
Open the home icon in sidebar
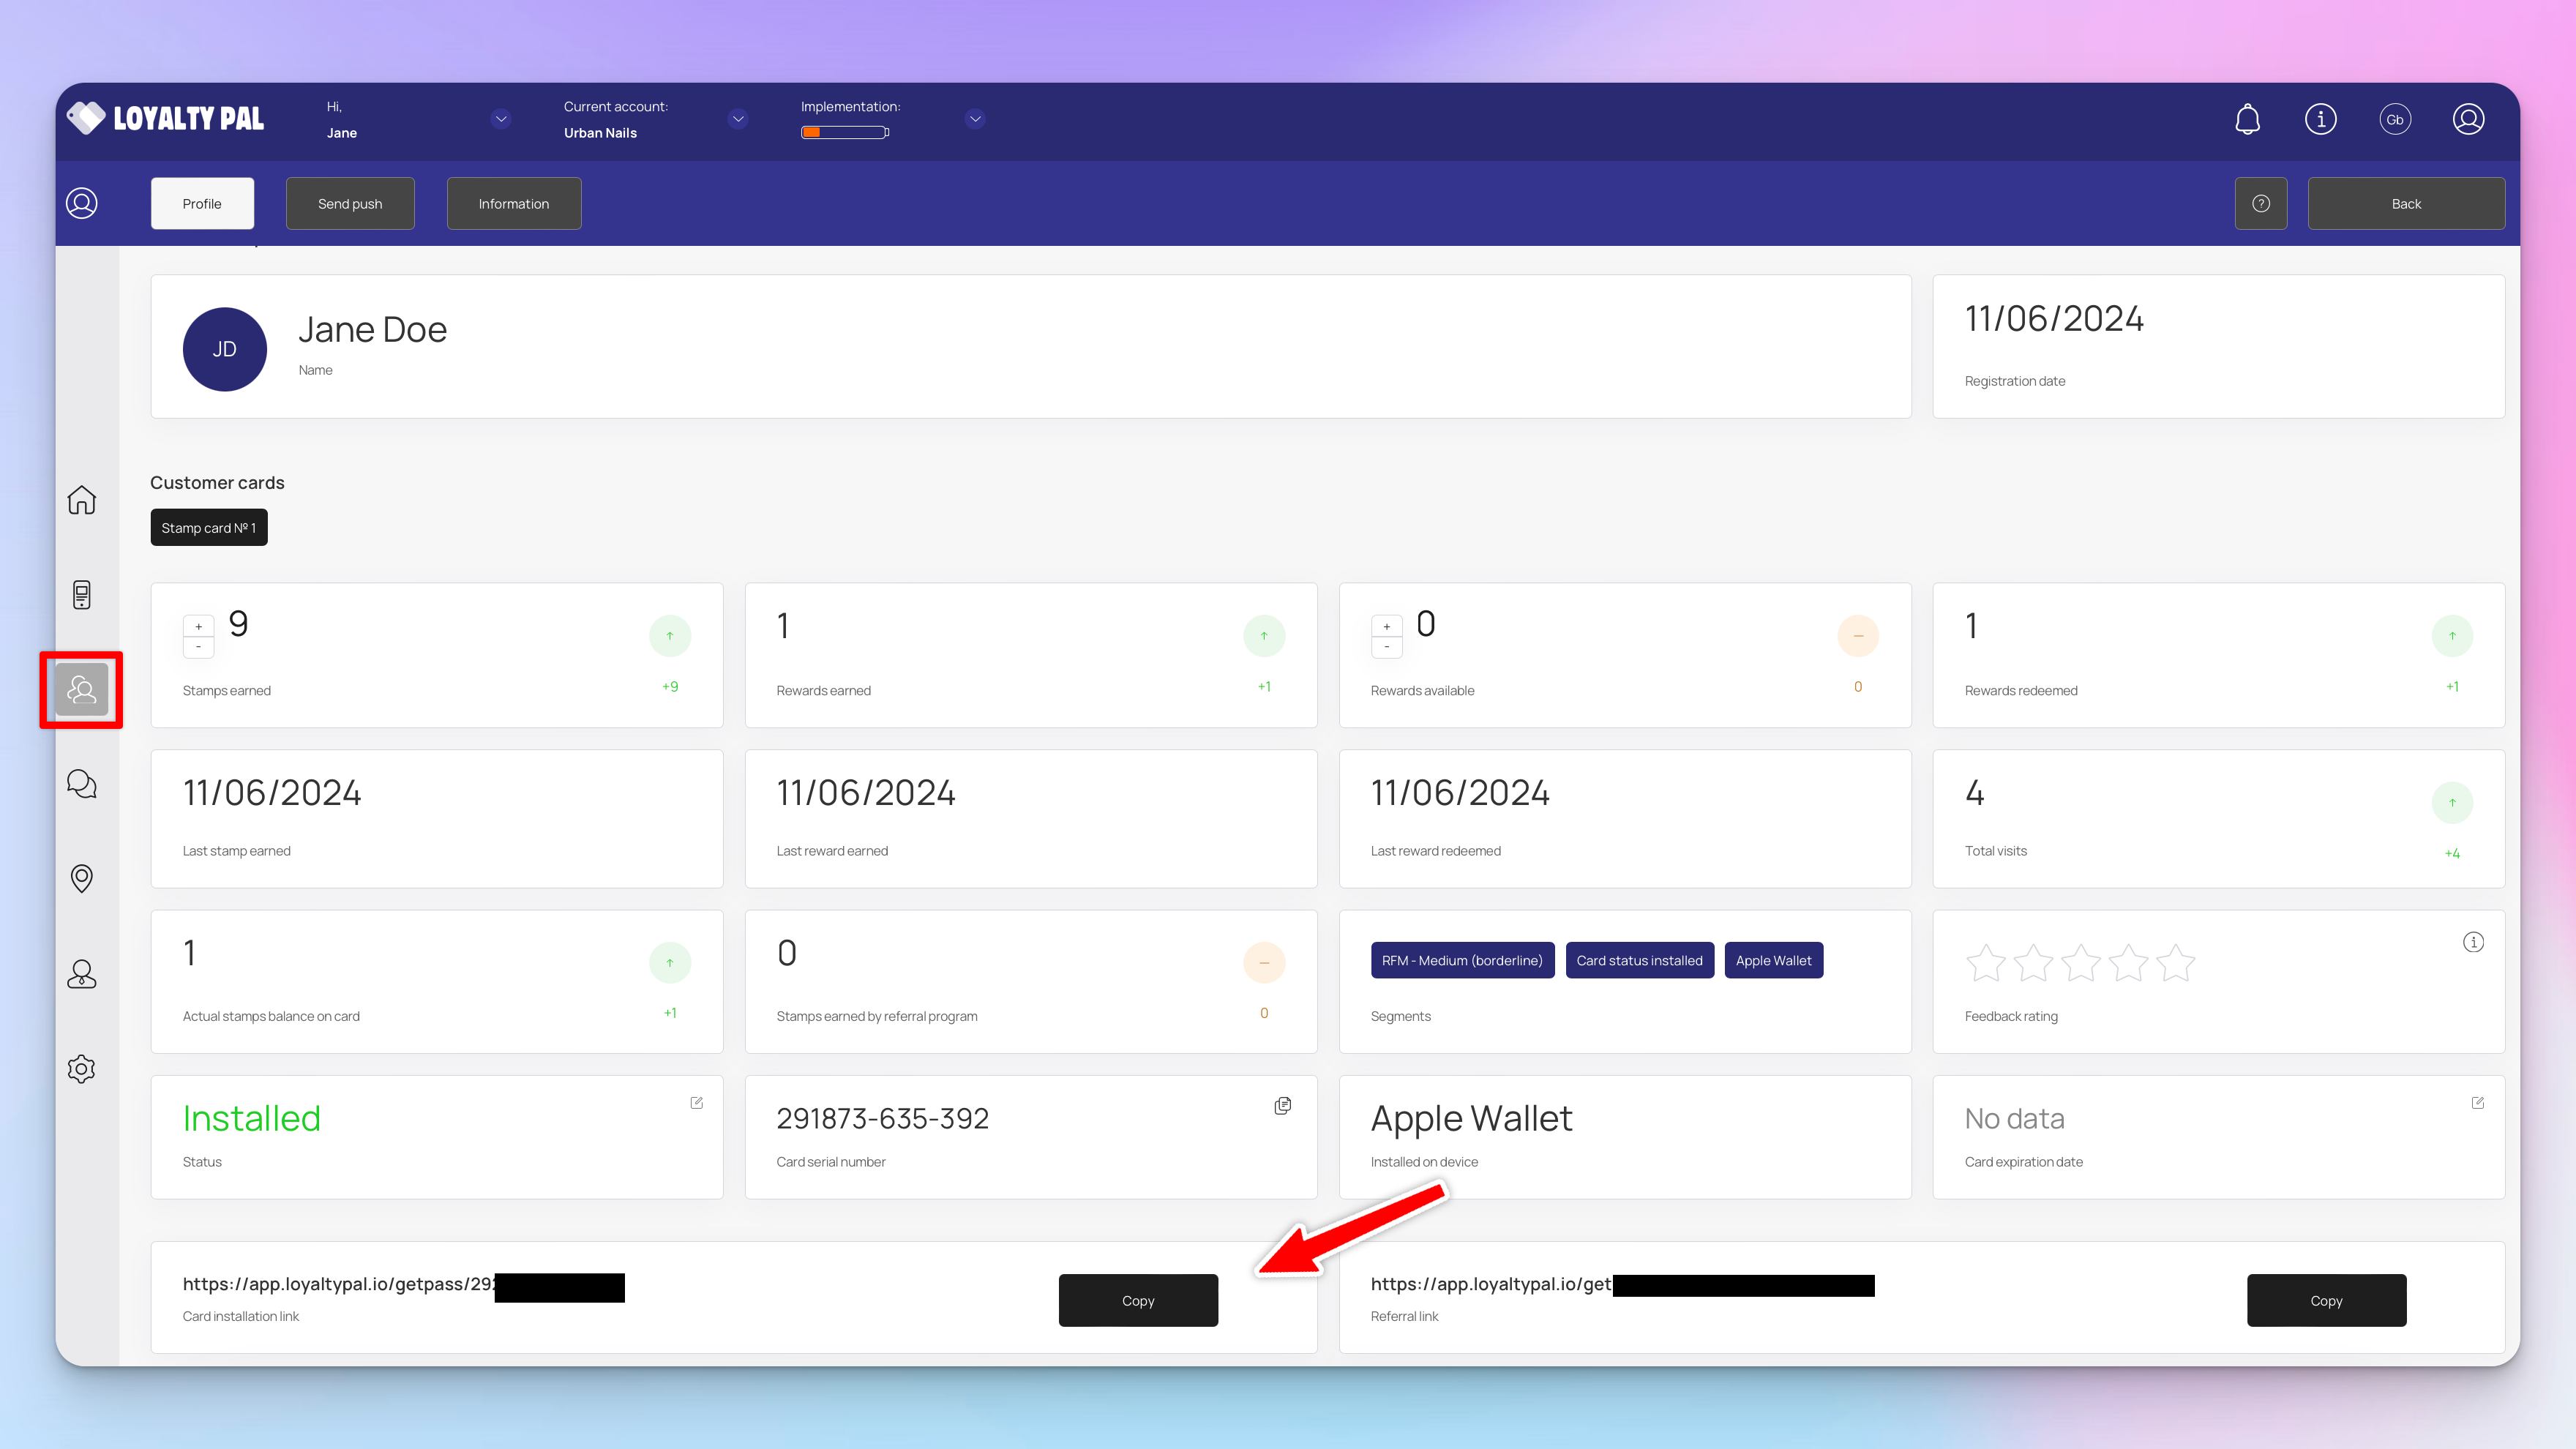(x=81, y=500)
